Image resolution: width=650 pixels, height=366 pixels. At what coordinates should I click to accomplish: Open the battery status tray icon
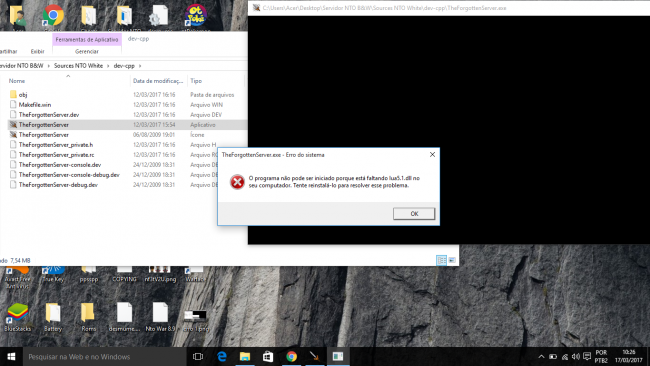[x=553, y=356]
